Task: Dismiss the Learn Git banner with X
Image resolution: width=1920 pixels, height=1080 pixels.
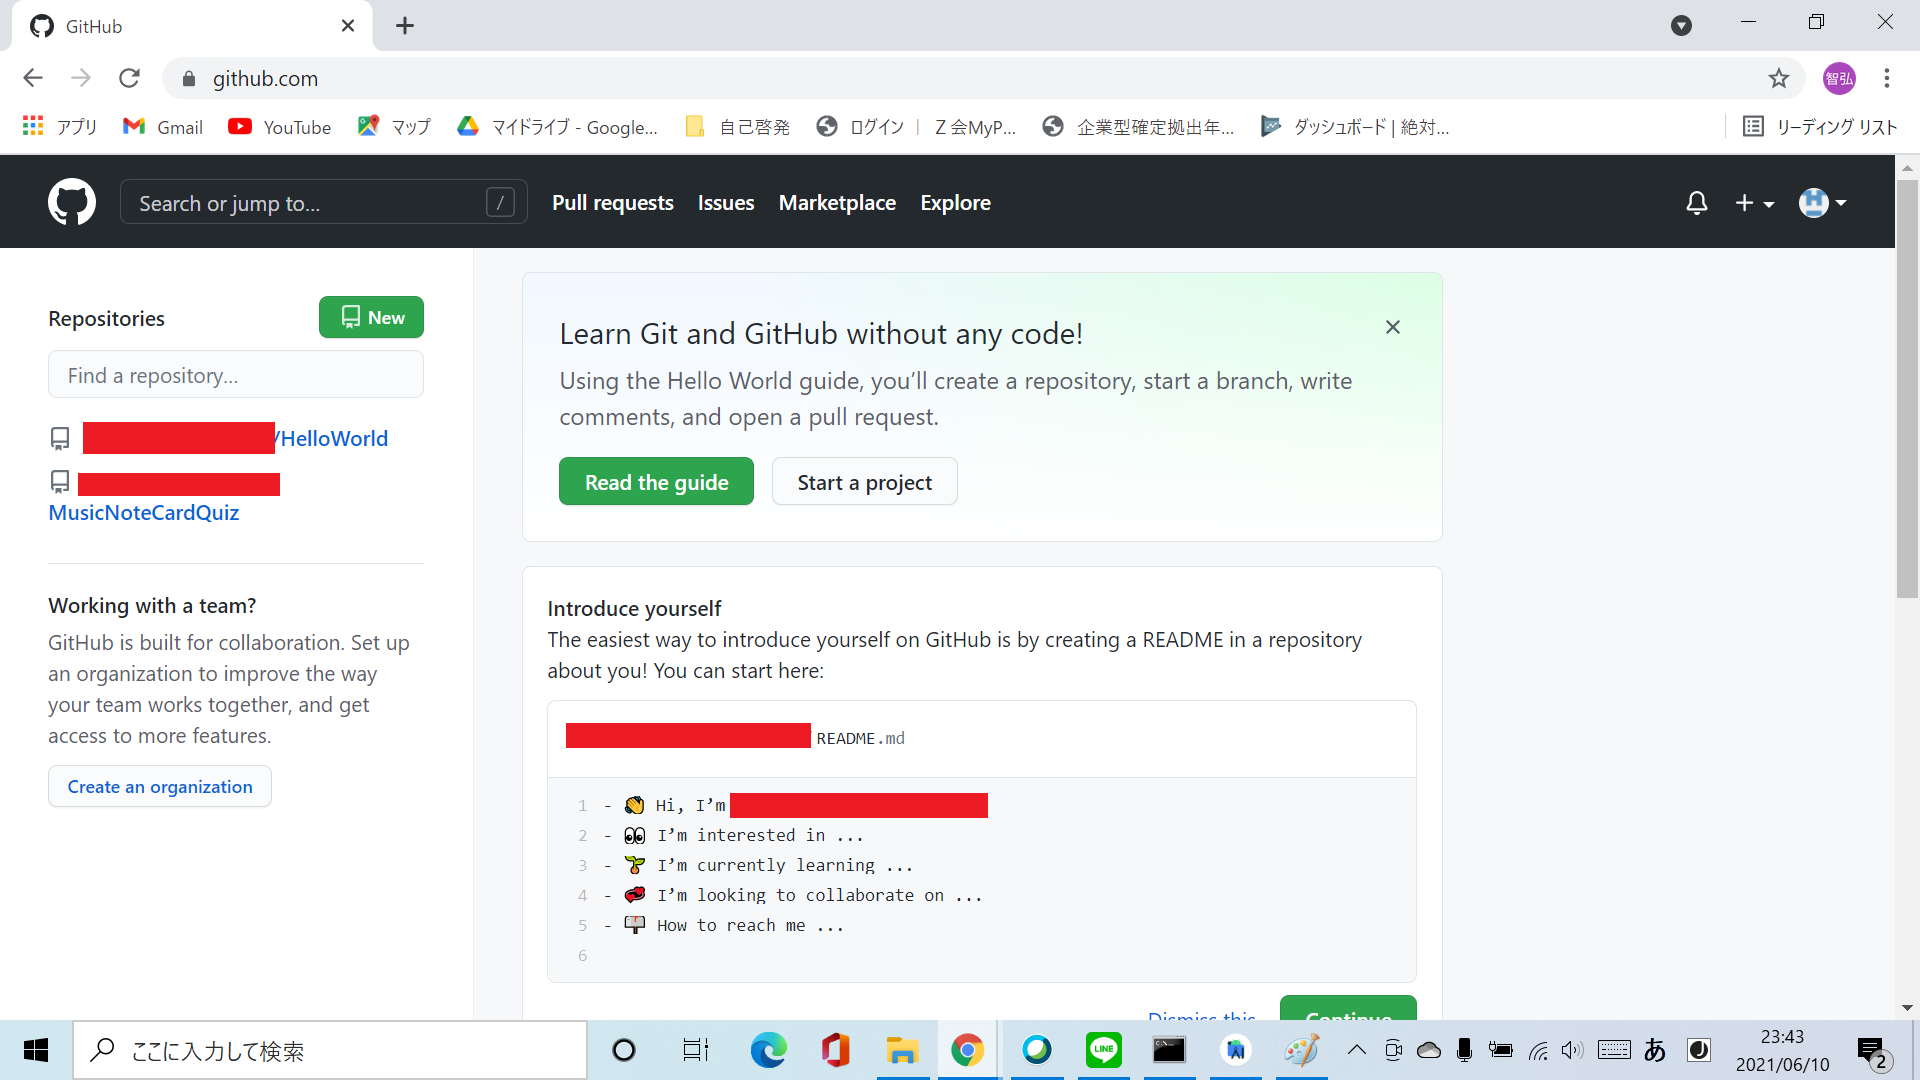Action: (x=1392, y=327)
